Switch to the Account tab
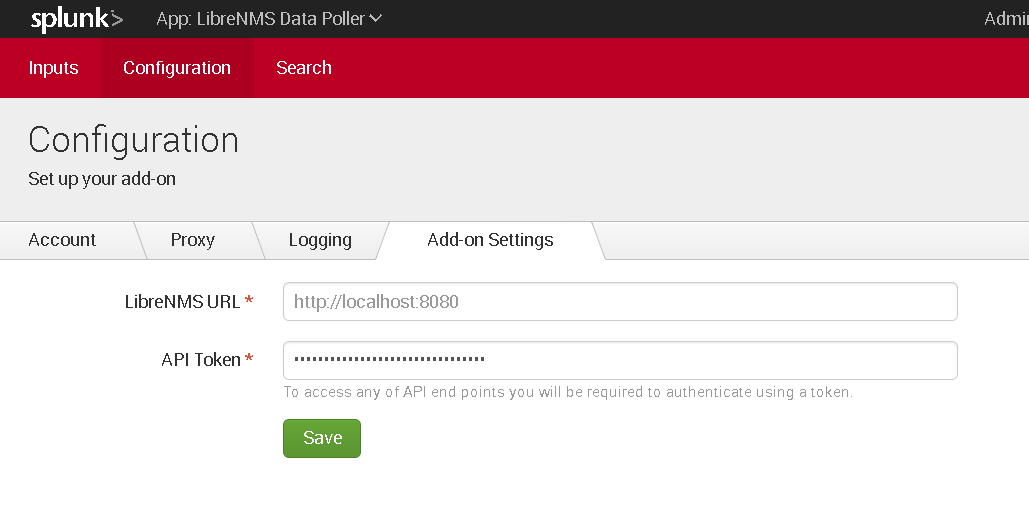 coord(62,240)
